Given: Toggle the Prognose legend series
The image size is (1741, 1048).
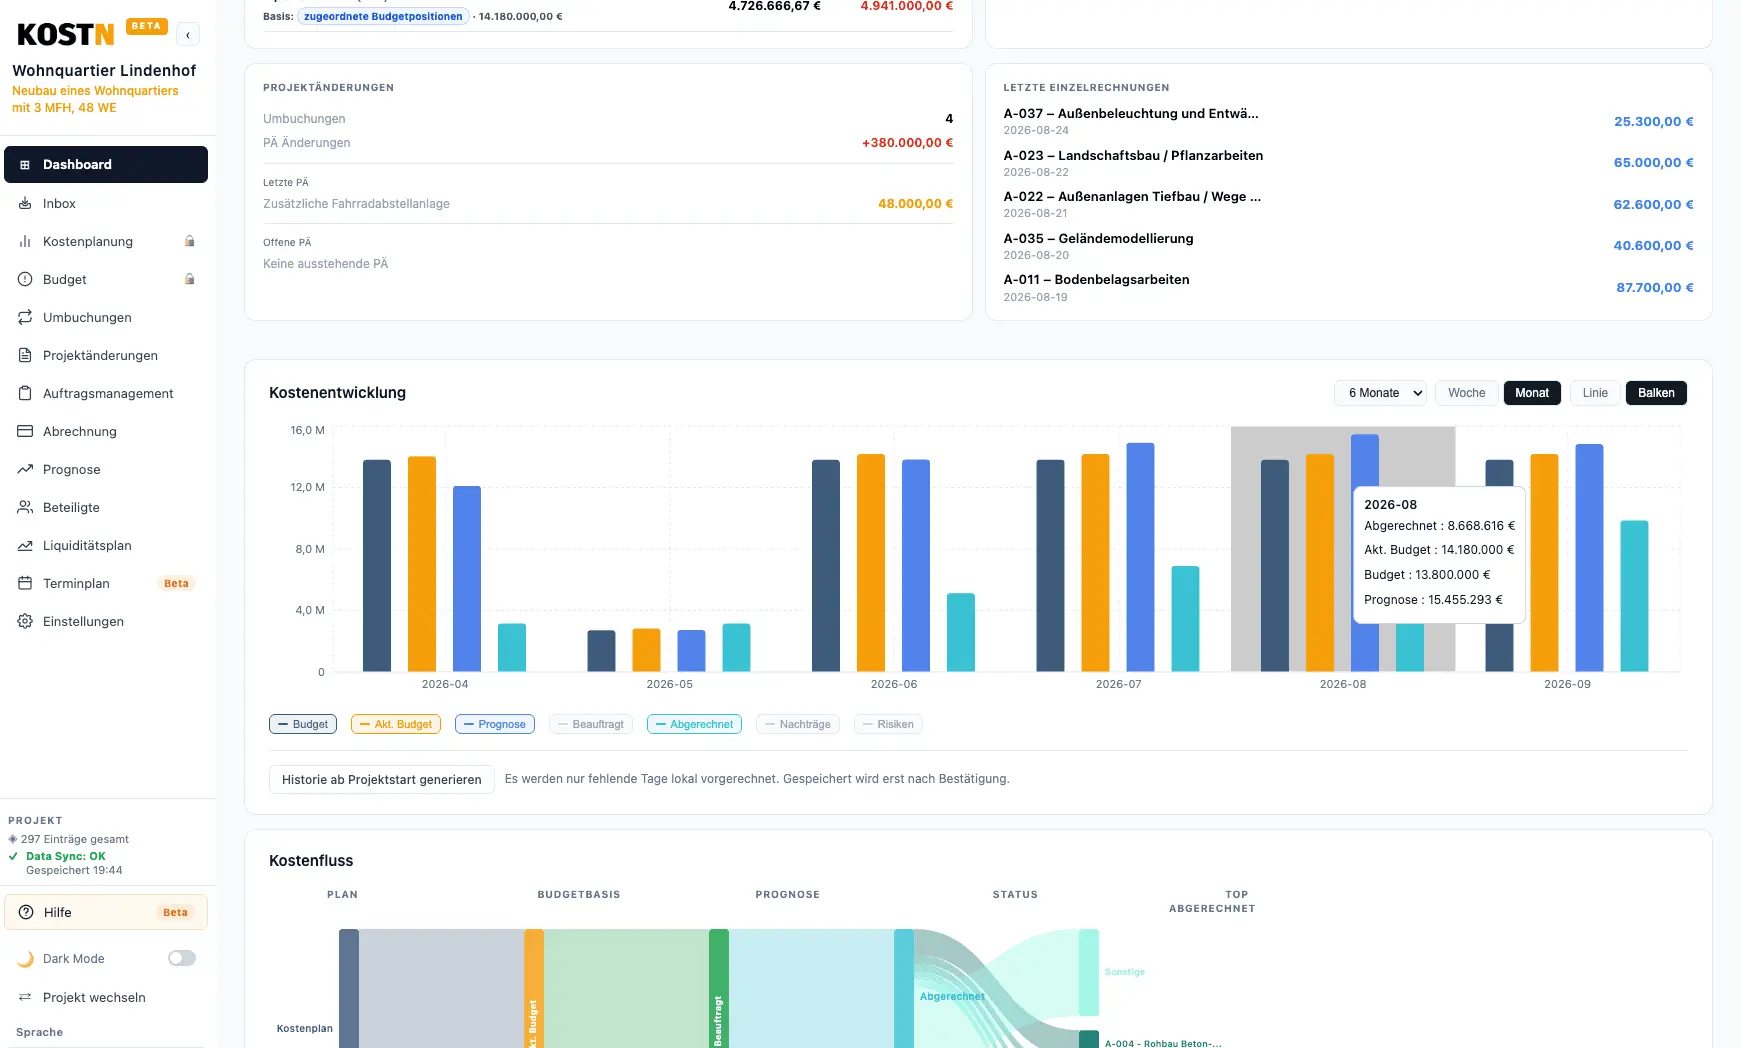Looking at the screenshot, I should click(495, 724).
